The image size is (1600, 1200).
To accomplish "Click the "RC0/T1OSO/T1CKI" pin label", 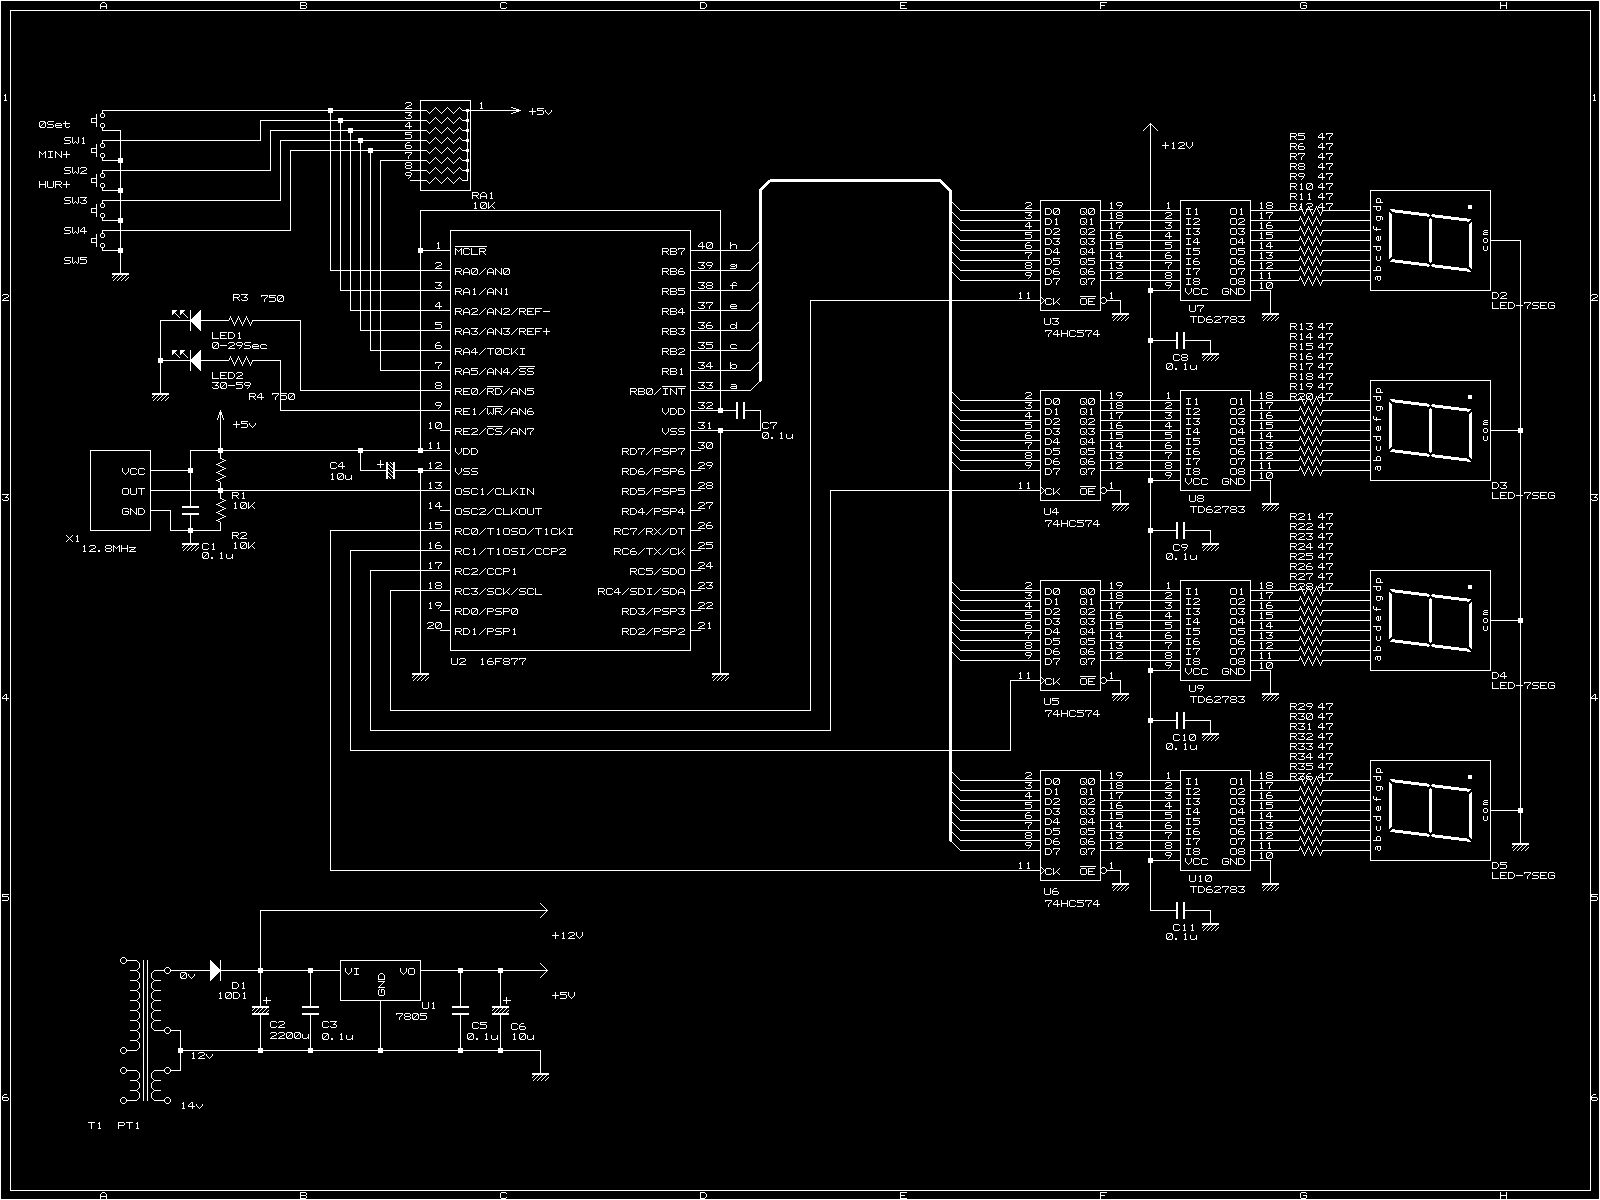I will coord(513,531).
